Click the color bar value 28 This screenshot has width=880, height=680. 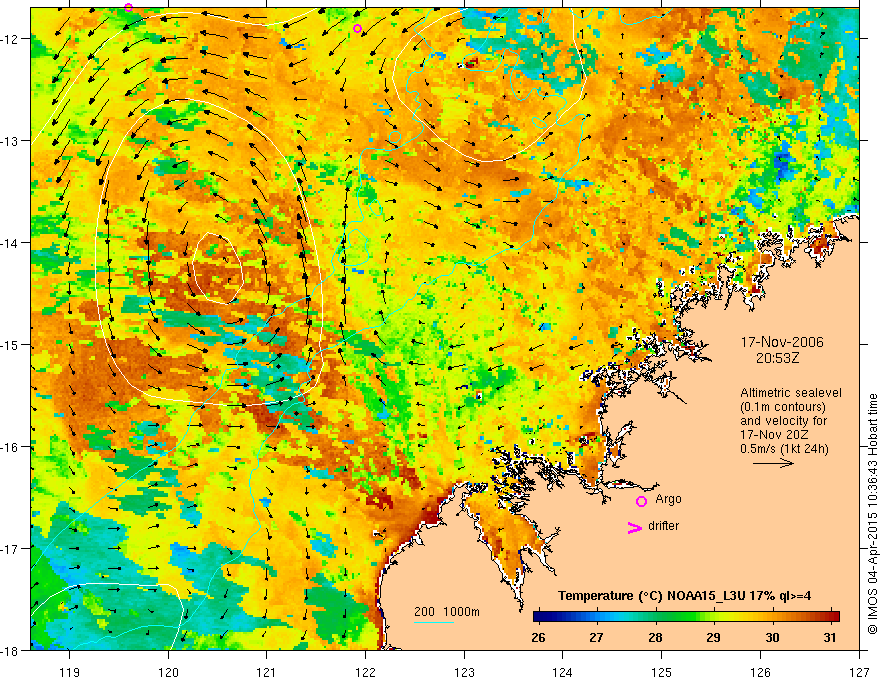(655, 637)
